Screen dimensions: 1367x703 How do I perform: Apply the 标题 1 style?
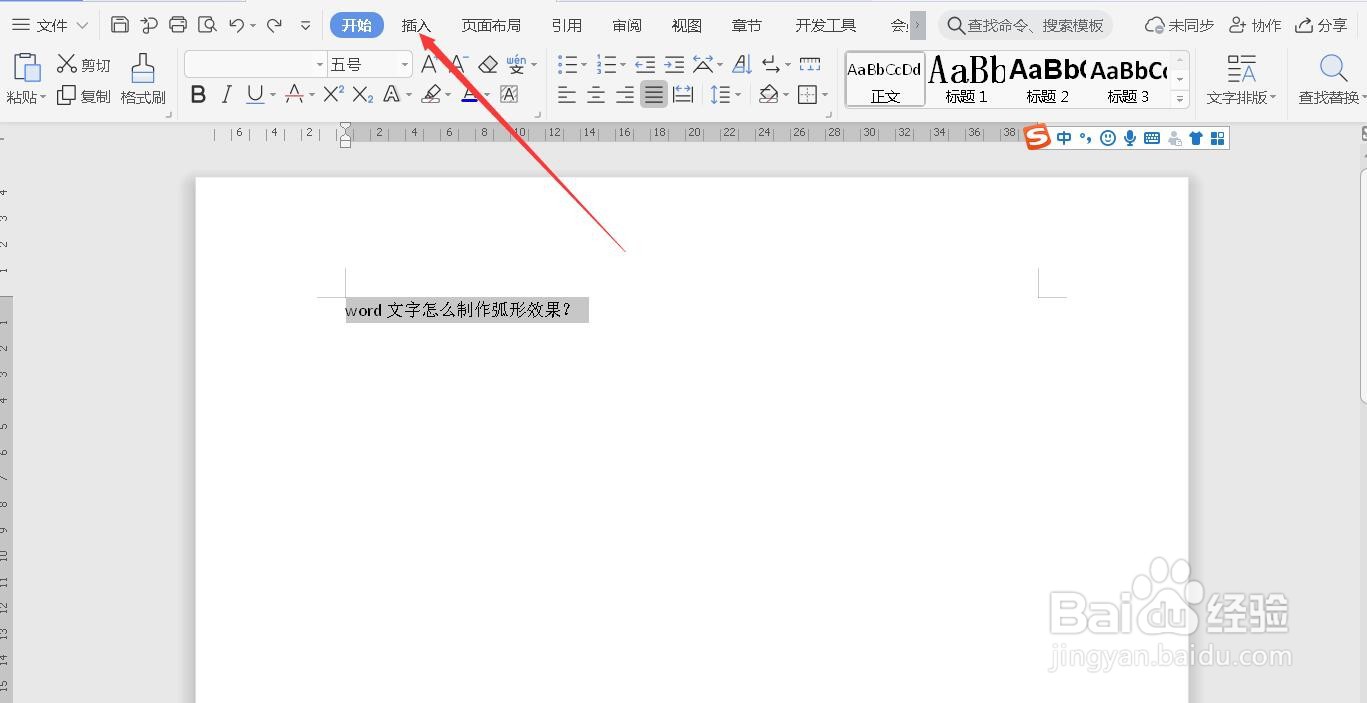click(966, 80)
